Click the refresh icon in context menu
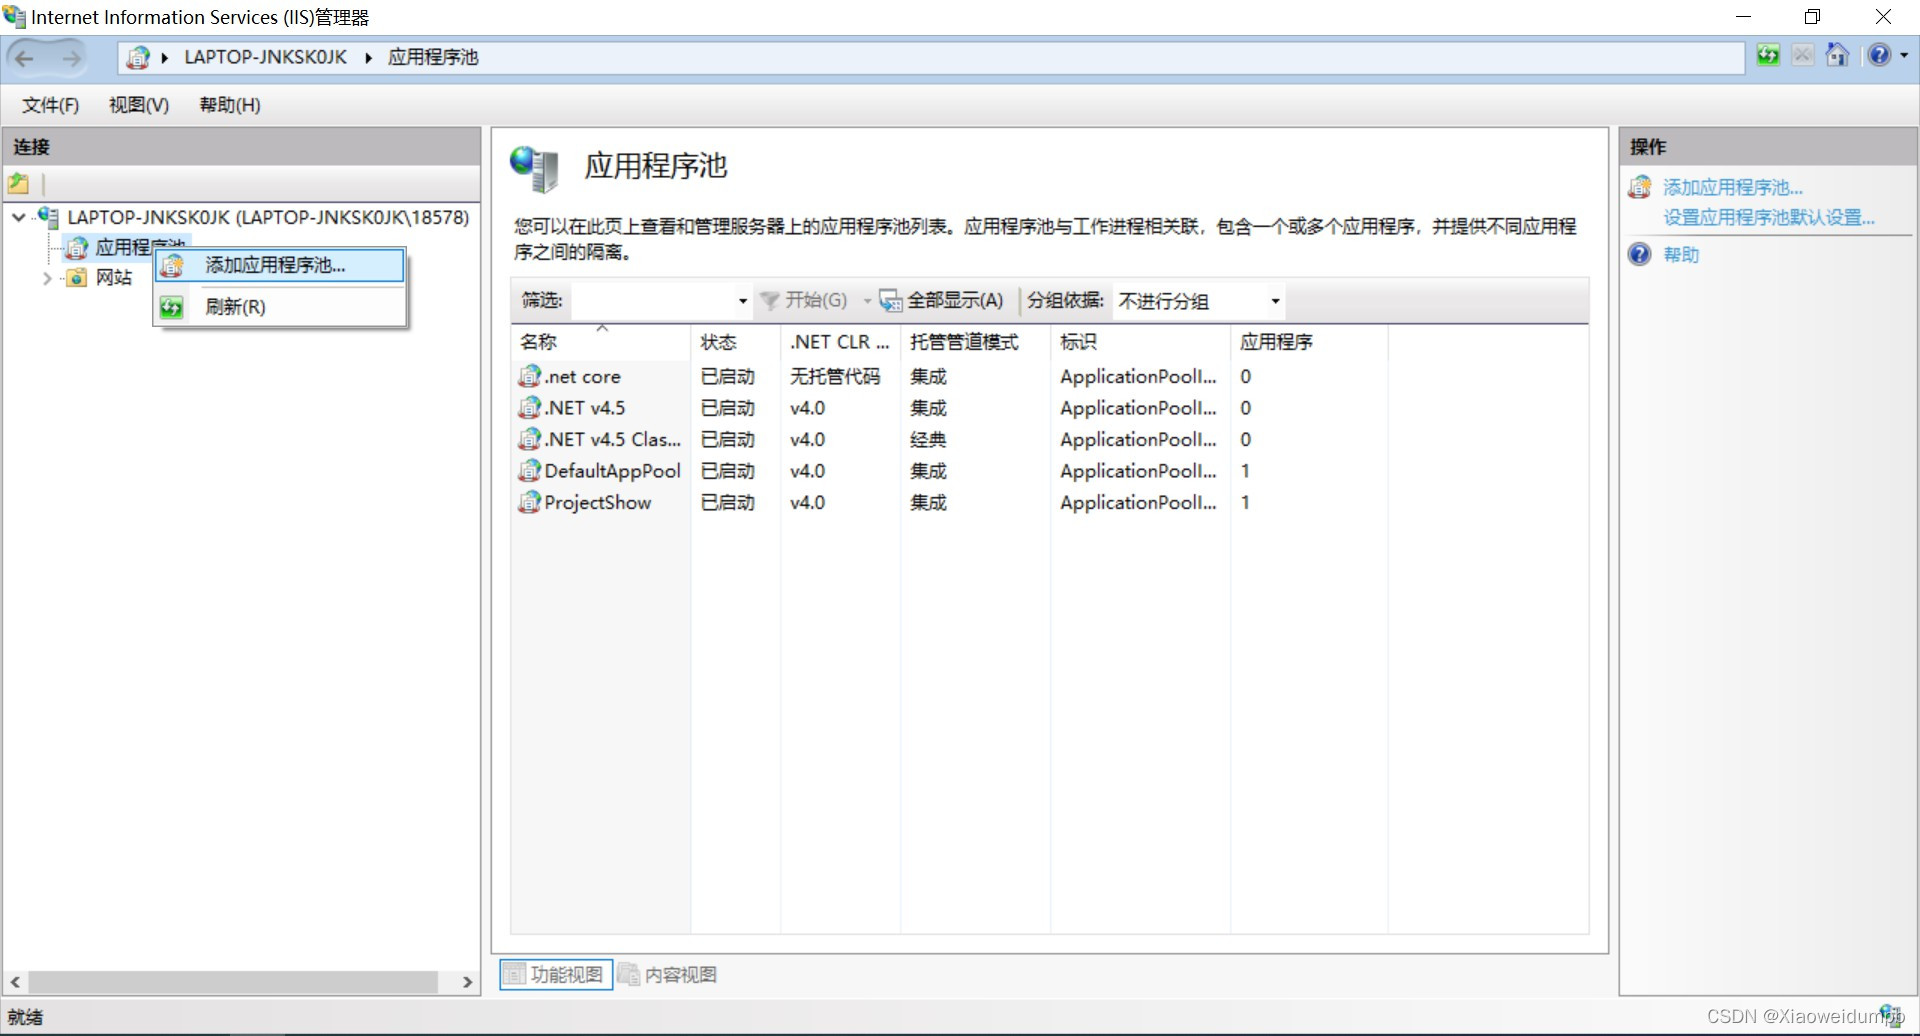Image resolution: width=1920 pixels, height=1036 pixels. (x=172, y=307)
